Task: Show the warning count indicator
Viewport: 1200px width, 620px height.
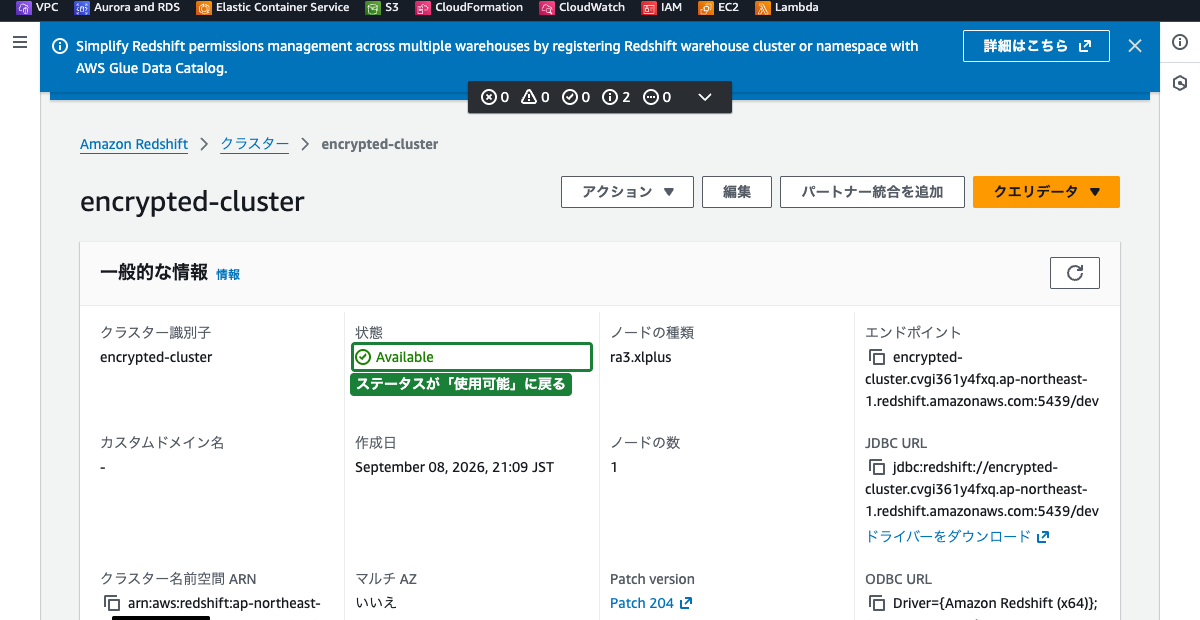Action: [x=536, y=97]
